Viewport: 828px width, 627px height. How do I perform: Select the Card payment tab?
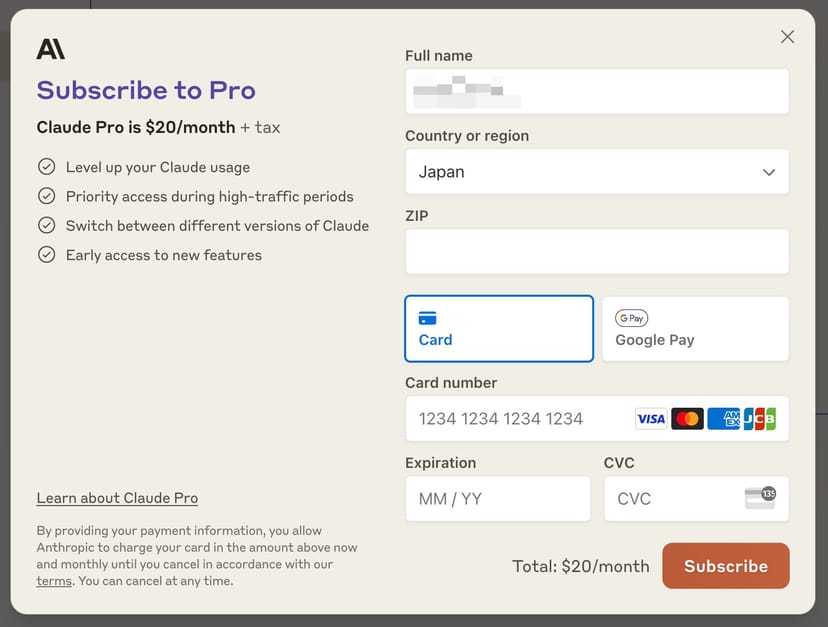(499, 328)
